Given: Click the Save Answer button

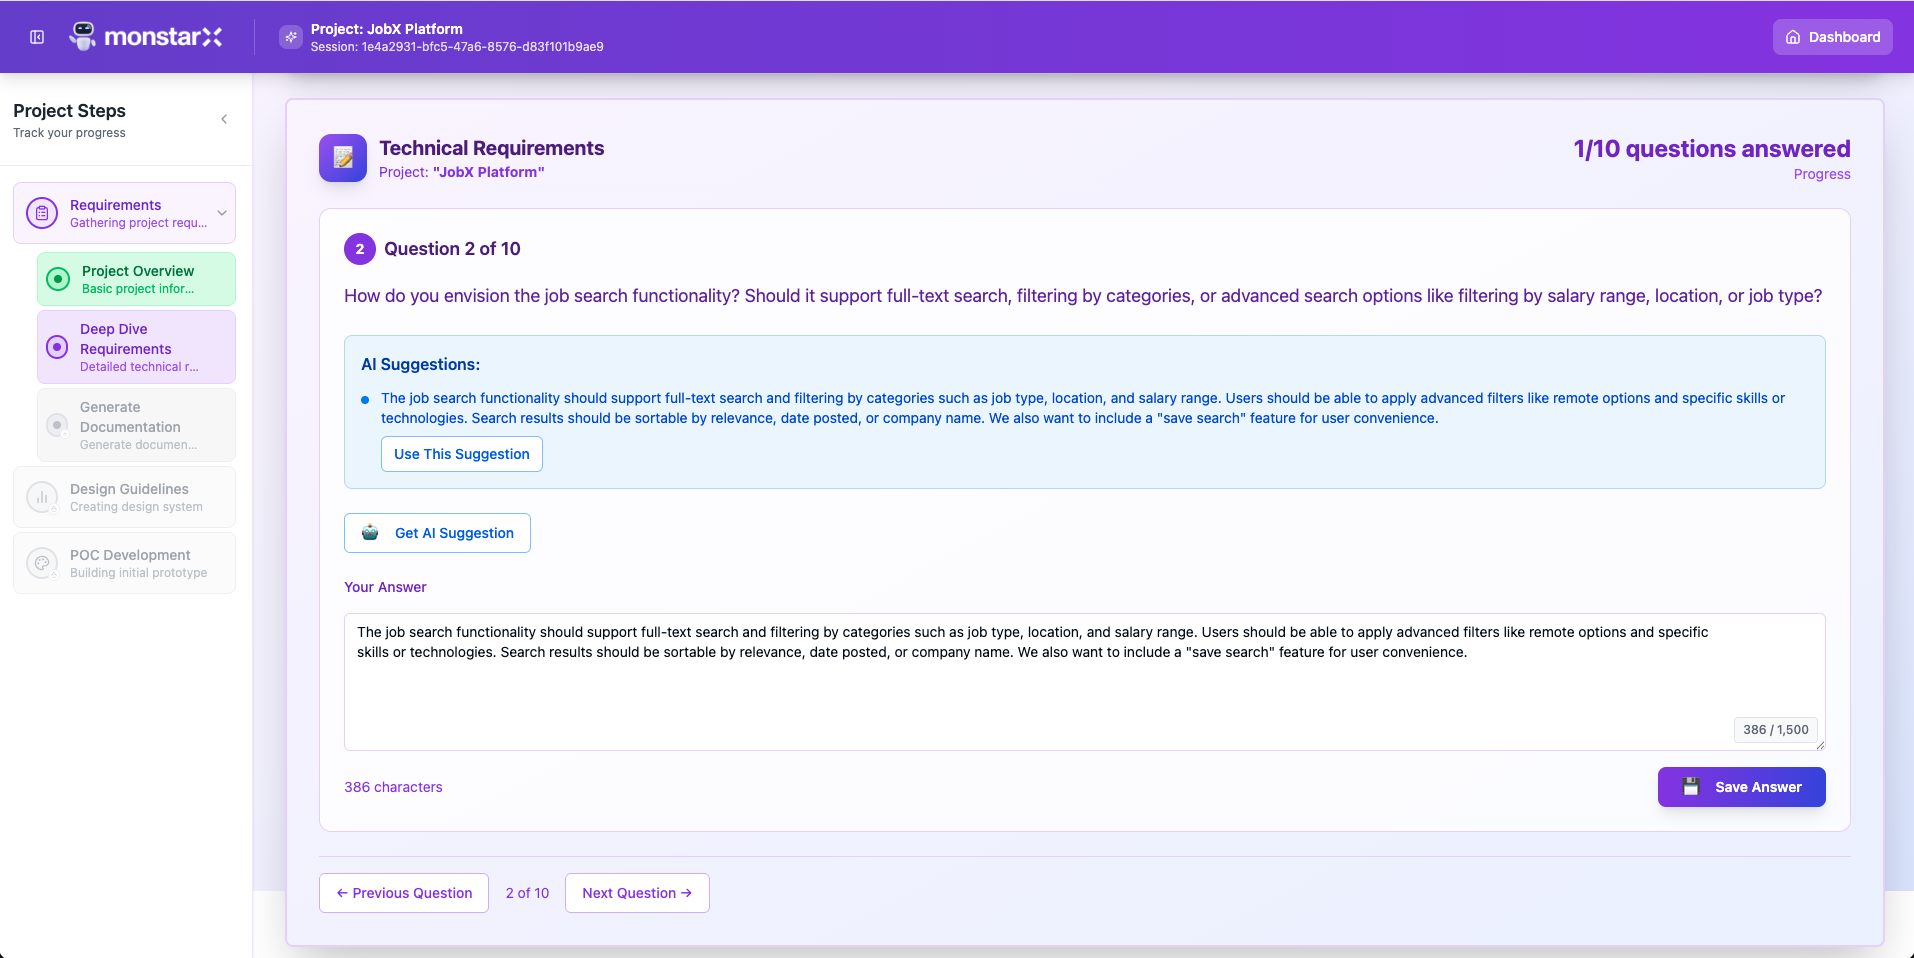Looking at the screenshot, I should [x=1741, y=787].
